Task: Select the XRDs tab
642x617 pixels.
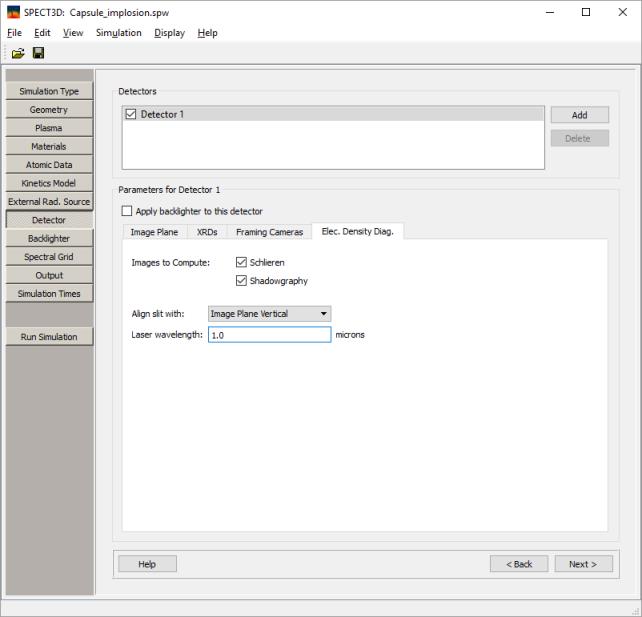Action: point(207,232)
